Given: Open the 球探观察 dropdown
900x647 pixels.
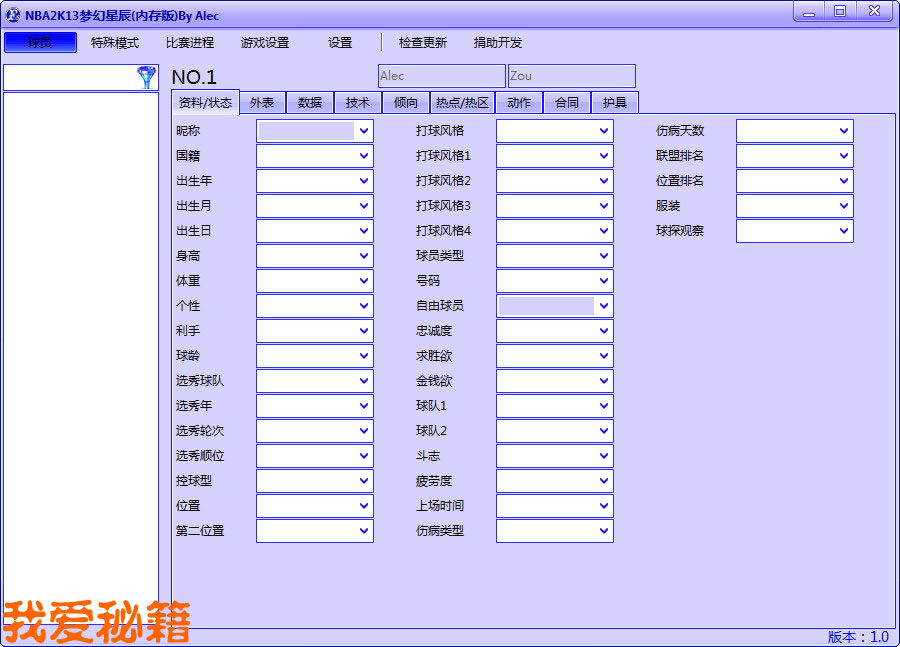Looking at the screenshot, I should (844, 231).
